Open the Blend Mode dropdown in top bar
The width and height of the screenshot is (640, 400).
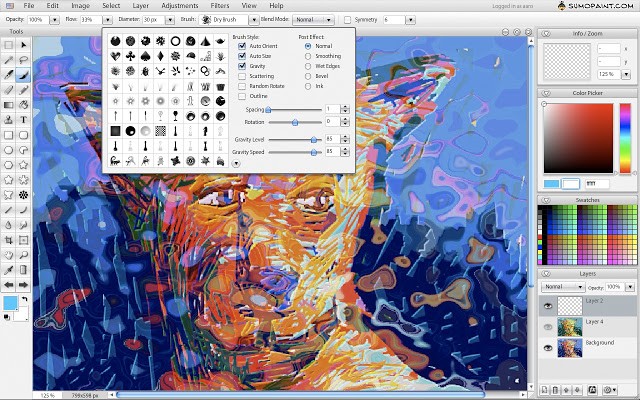(x=314, y=20)
